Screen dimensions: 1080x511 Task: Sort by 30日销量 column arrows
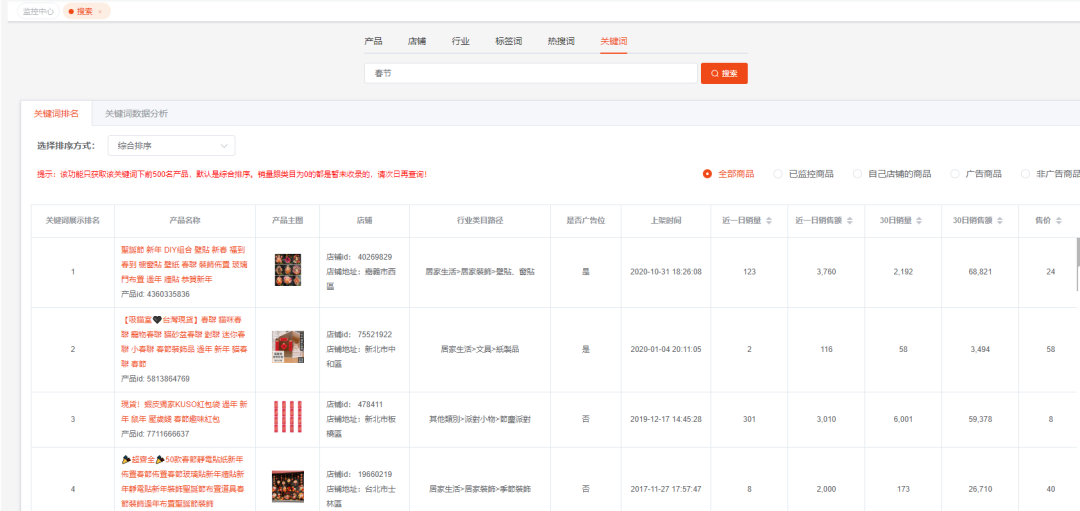click(920, 220)
